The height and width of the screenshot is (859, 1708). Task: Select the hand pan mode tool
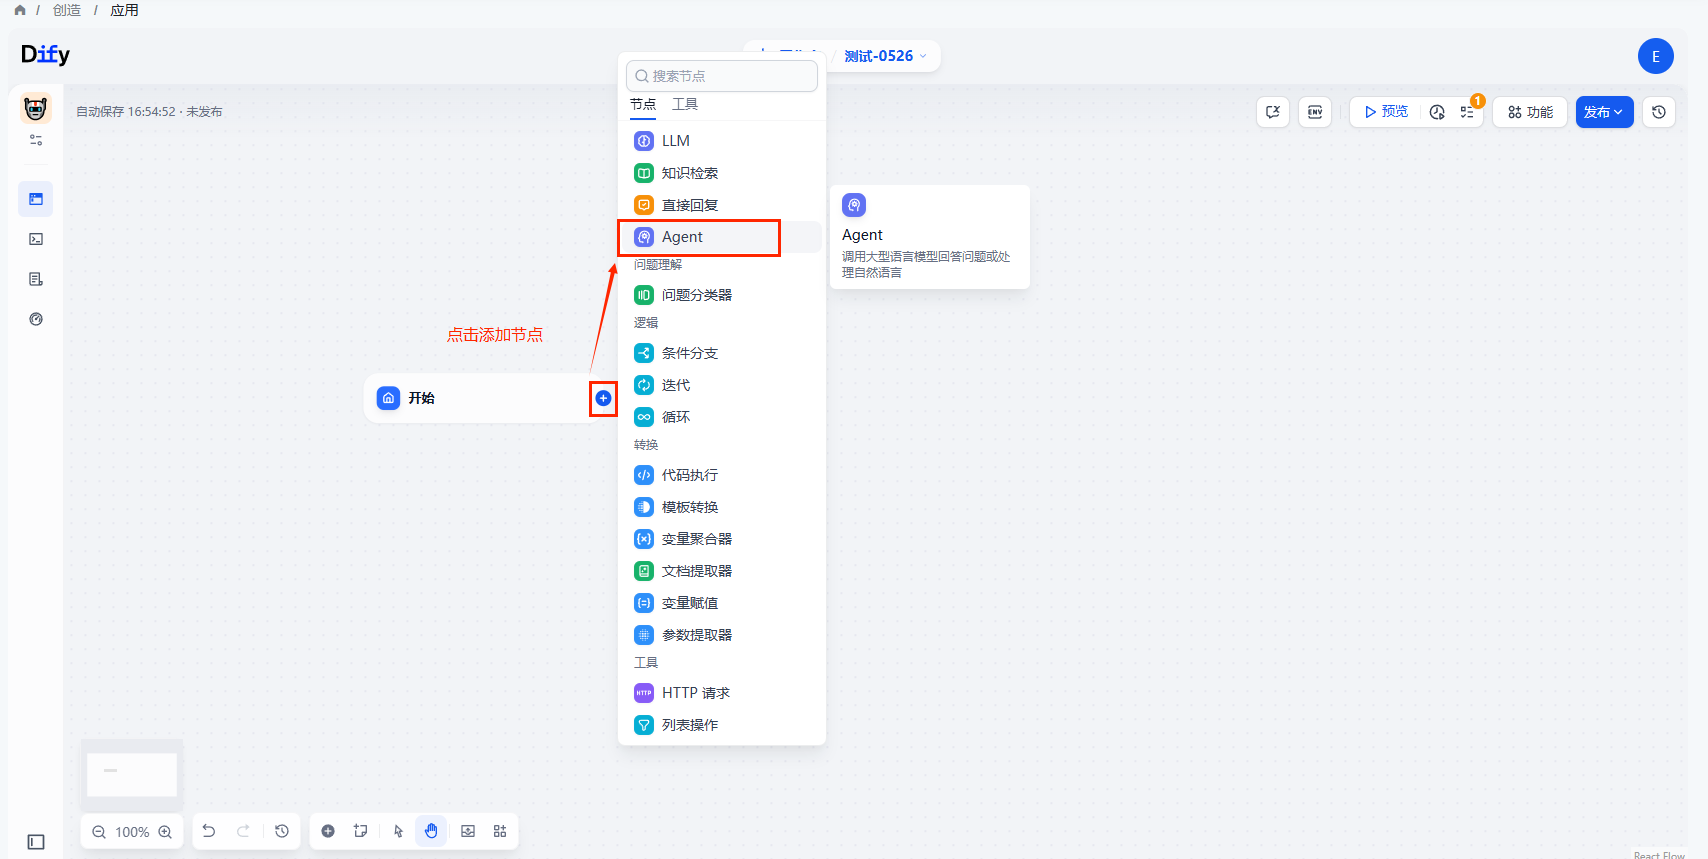431,831
